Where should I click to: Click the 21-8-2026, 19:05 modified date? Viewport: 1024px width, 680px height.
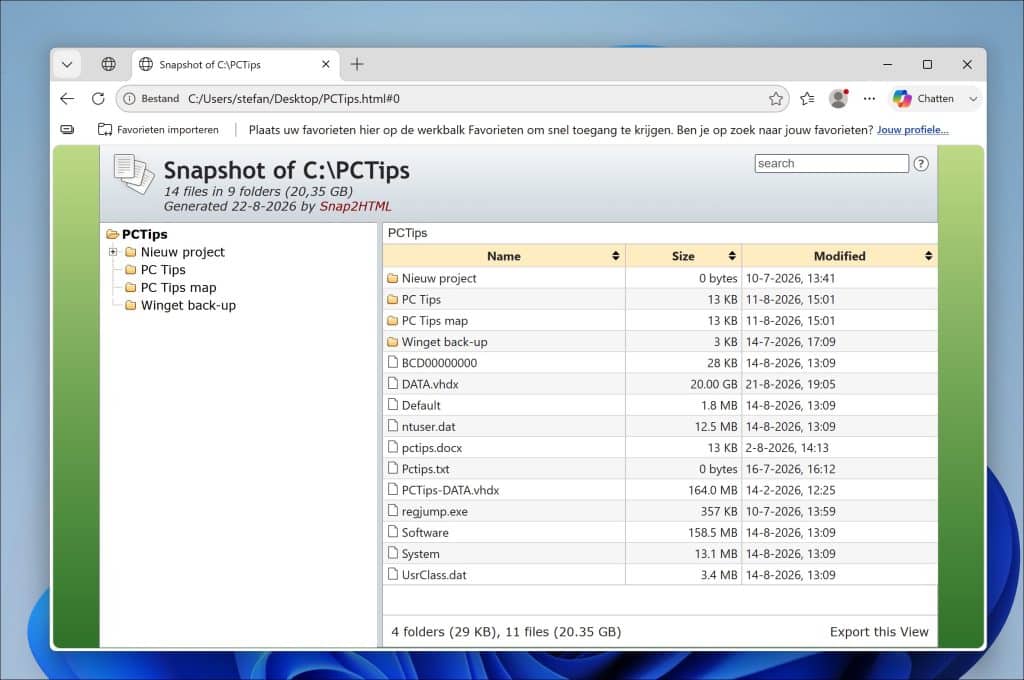tap(790, 384)
